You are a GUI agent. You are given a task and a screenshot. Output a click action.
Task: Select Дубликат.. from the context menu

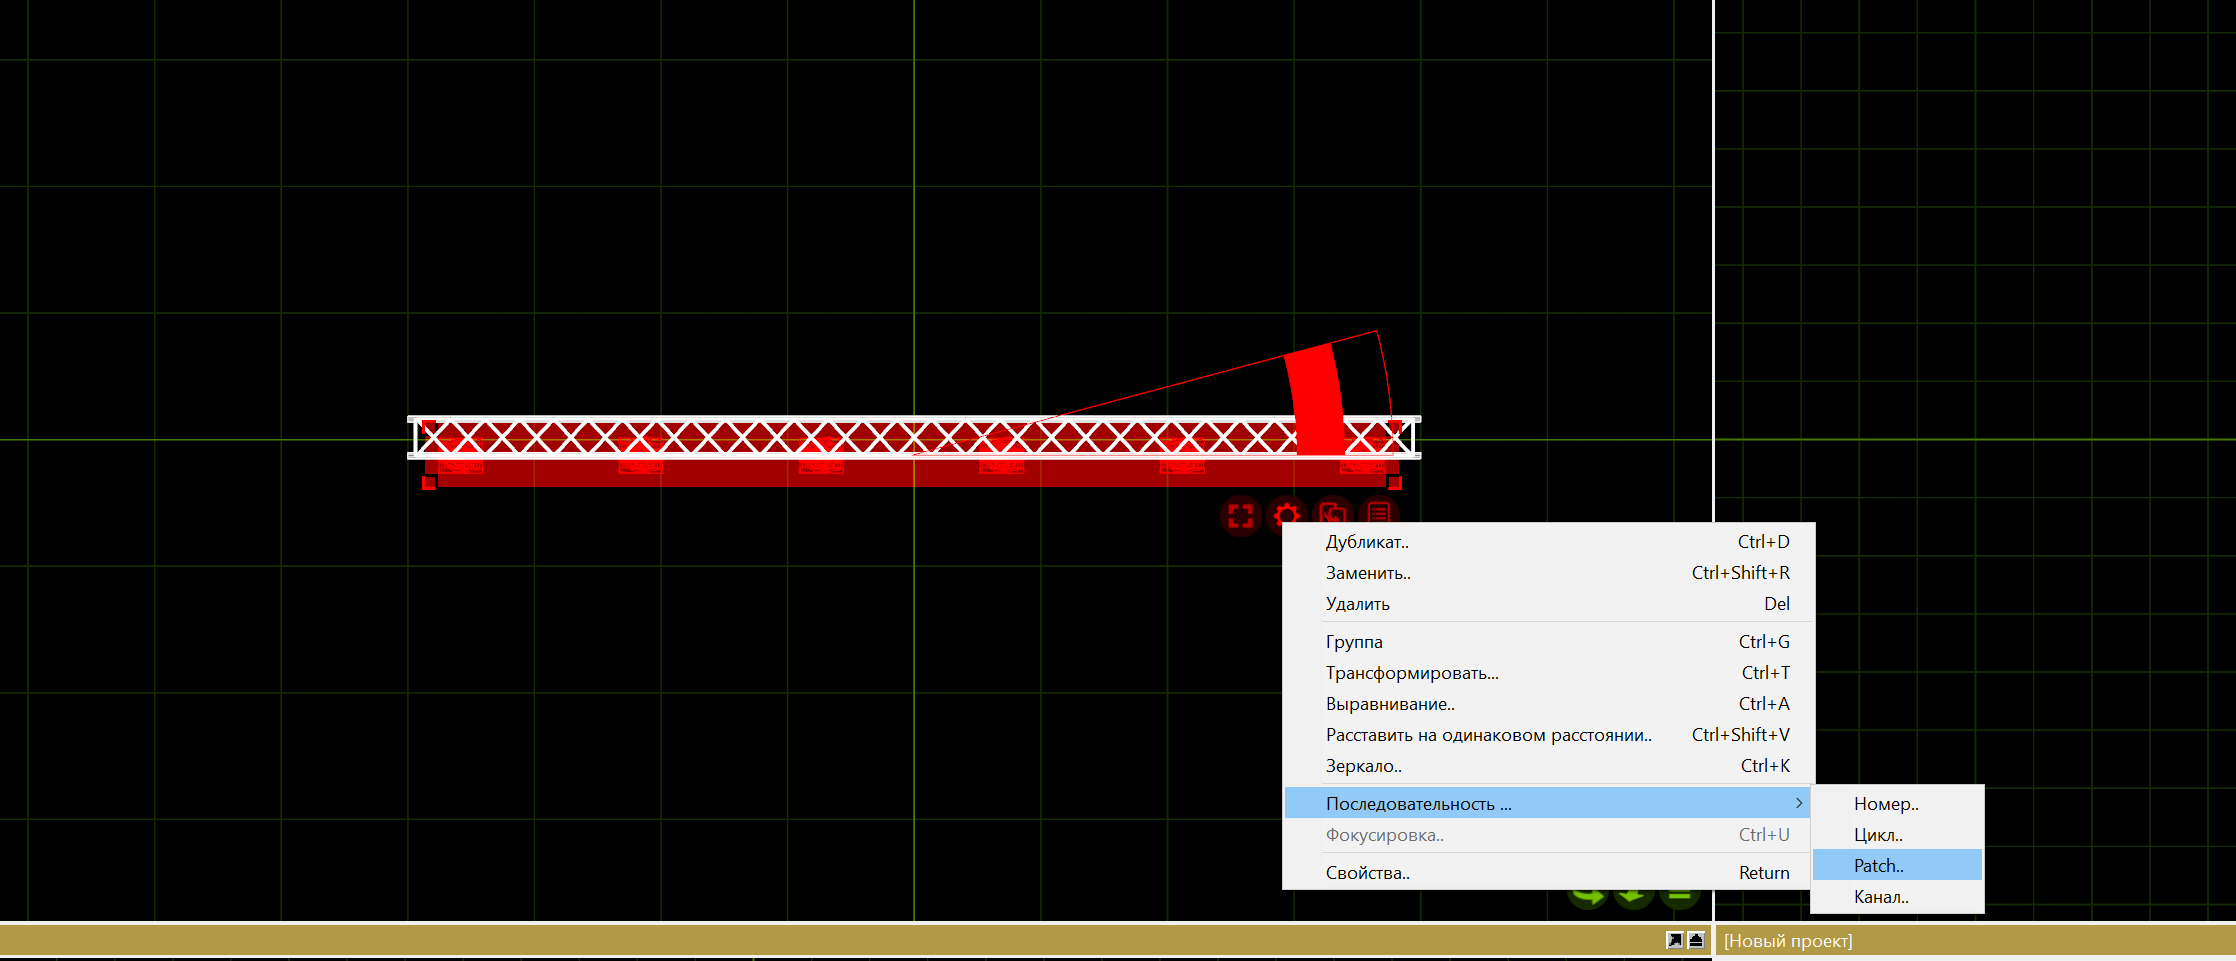click(x=1549, y=542)
